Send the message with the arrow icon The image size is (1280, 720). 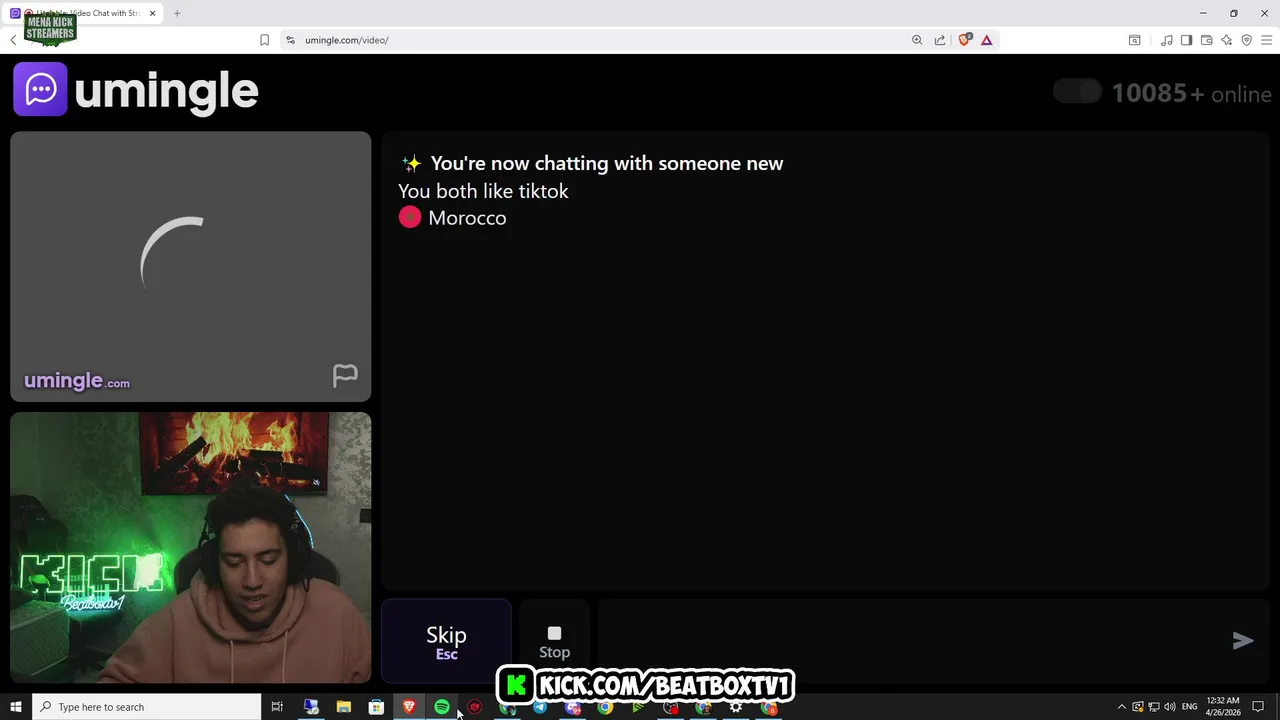pos(1243,641)
